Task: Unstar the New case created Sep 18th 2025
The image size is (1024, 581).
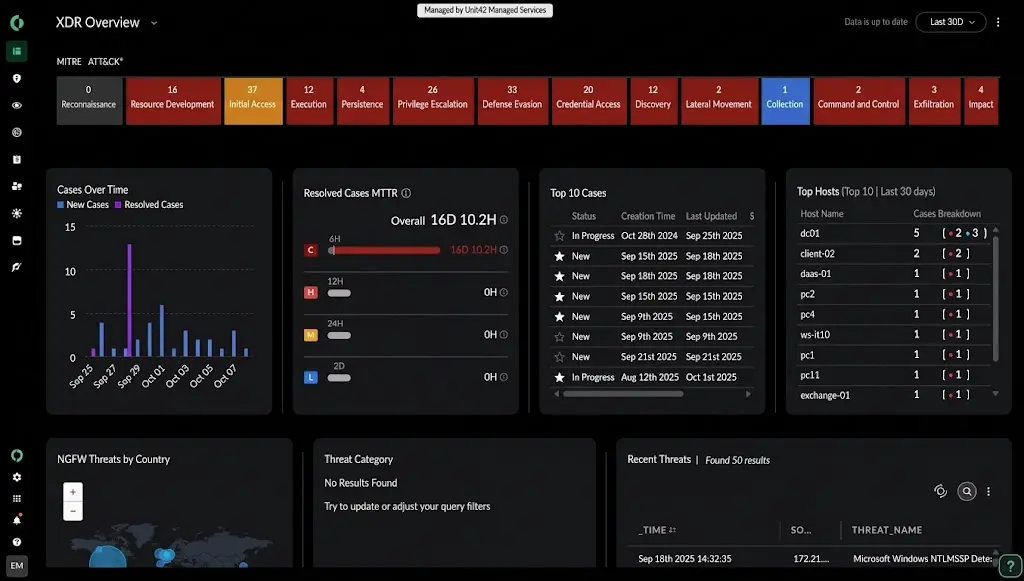Action: point(559,276)
